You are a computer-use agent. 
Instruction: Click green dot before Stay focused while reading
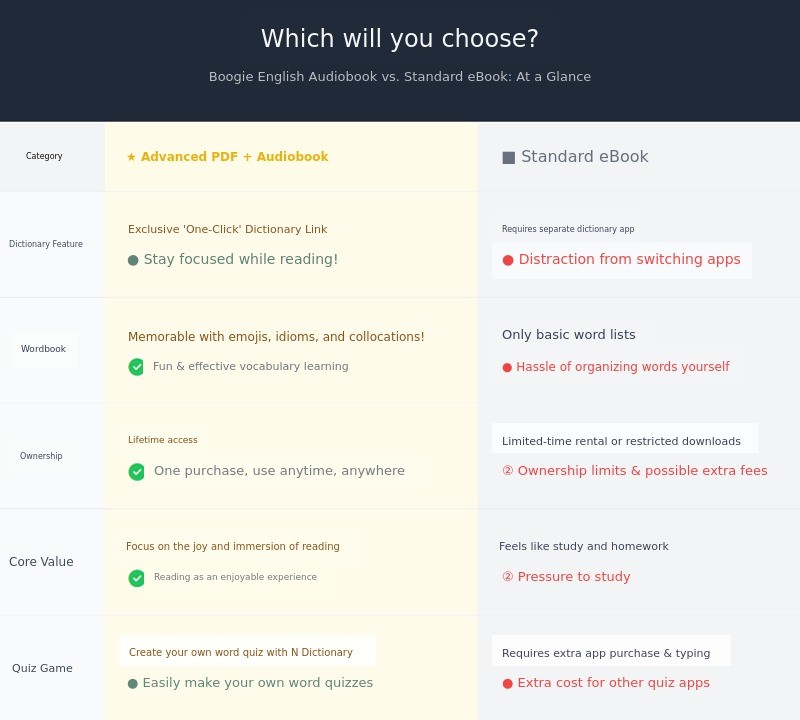tap(133, 260)
